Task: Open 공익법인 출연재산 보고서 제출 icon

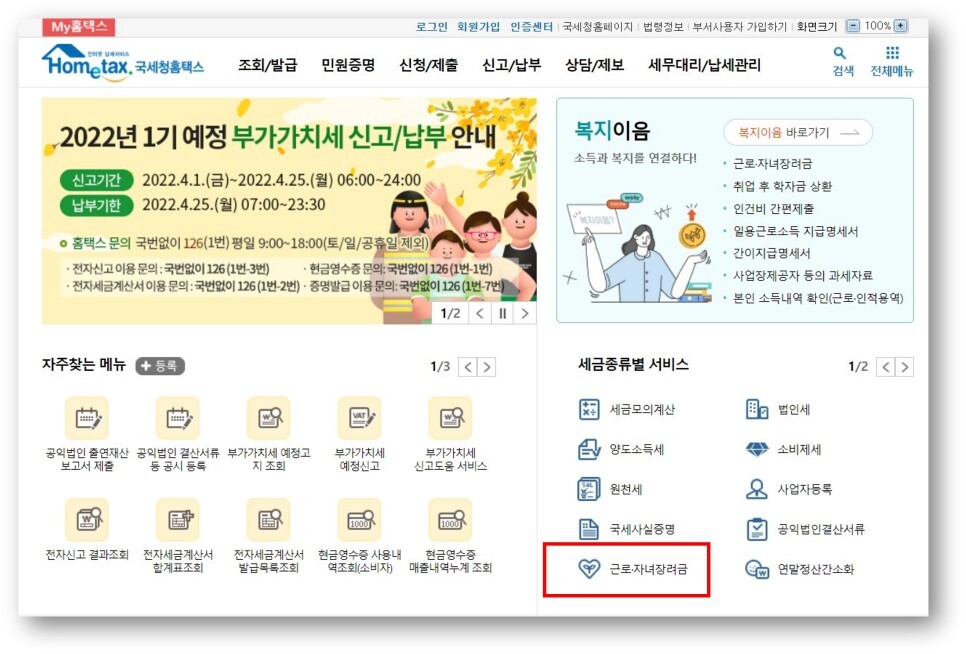Action: [87, 418]
